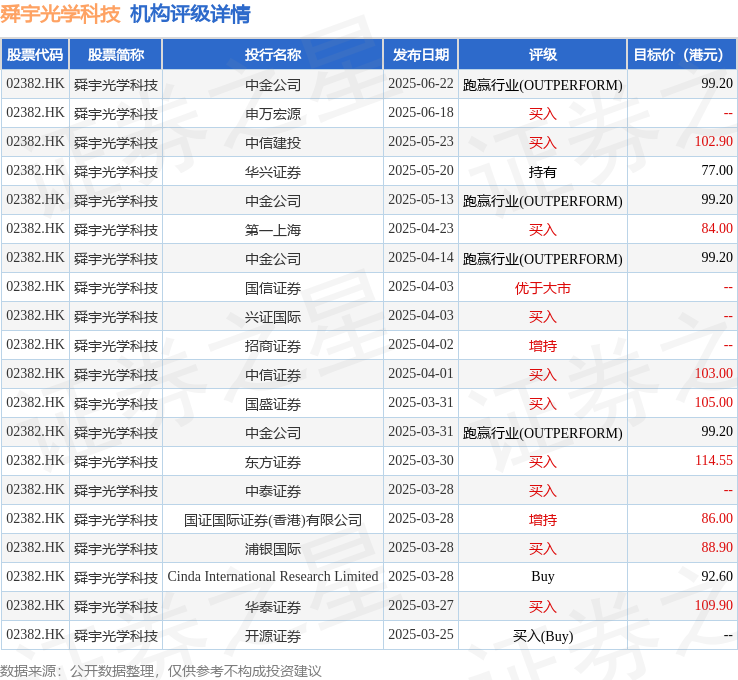The image size is (738, 680).
Task: Click the date 2025-04-23
Action: click(421, 228)
